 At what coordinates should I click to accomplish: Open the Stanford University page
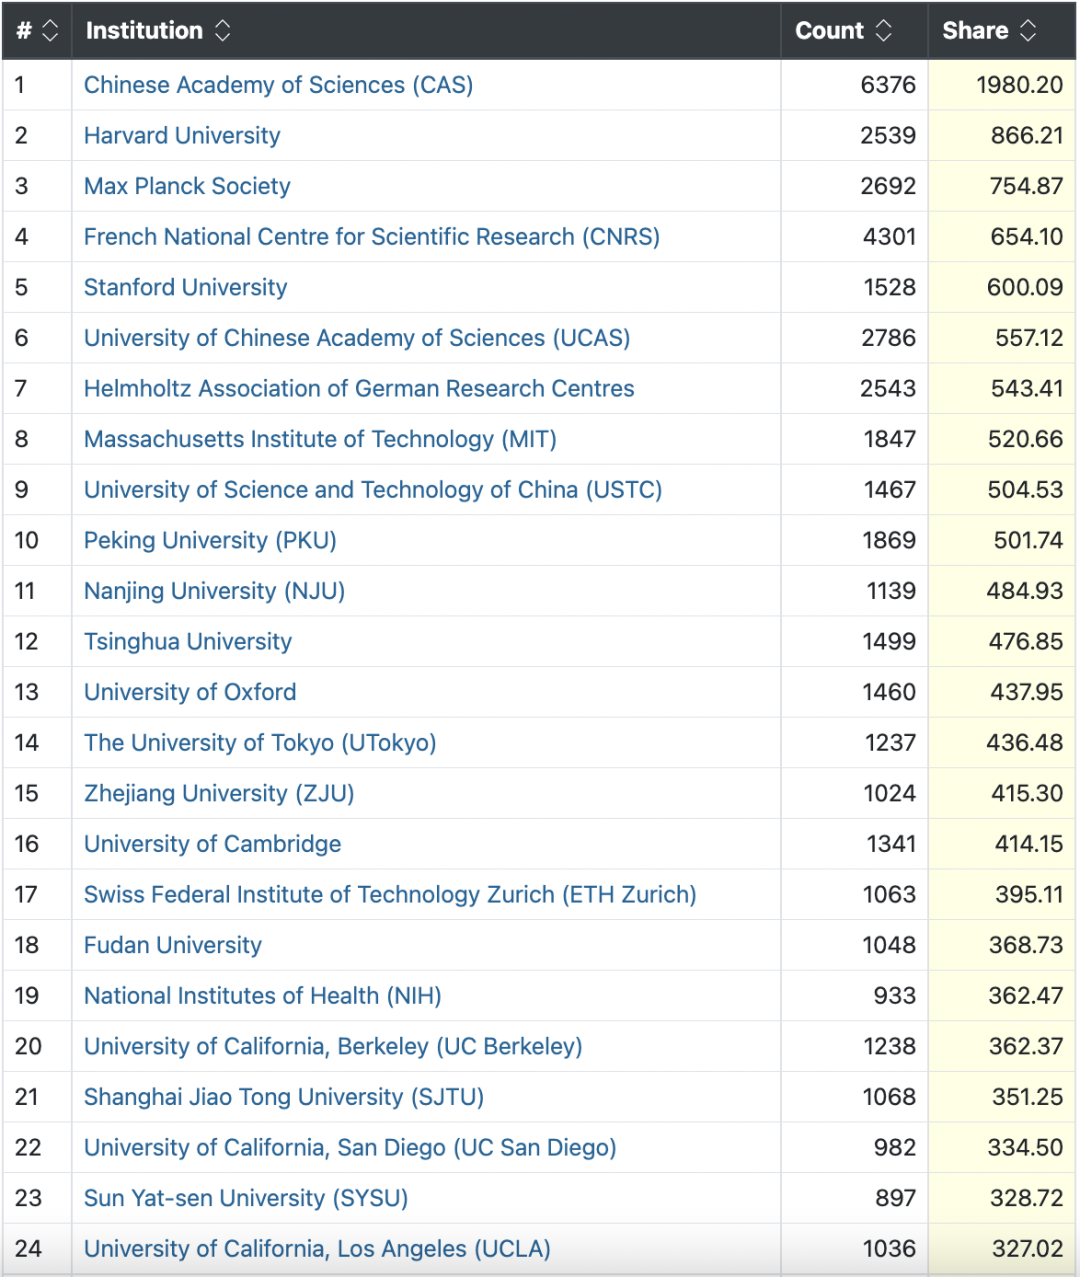click(185, 287)
